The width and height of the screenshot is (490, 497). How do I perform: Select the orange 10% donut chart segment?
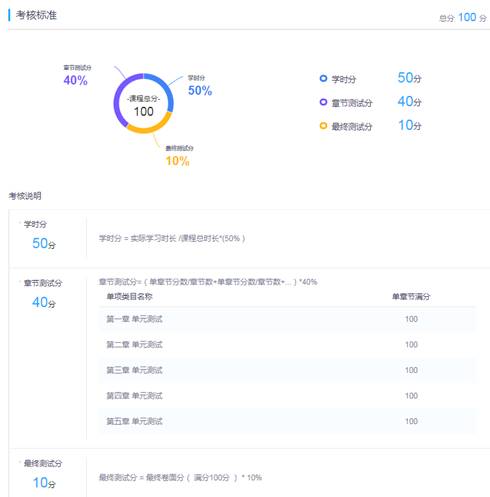click(x=150, y=127)
